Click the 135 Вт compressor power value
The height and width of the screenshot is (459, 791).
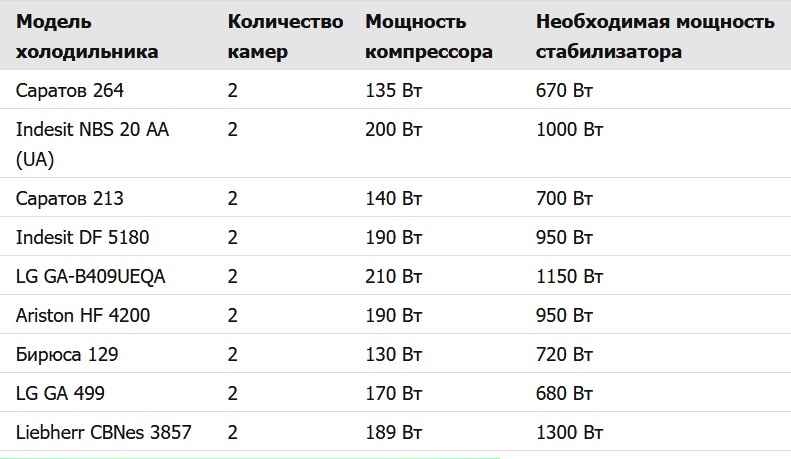(x=394, y=91)
